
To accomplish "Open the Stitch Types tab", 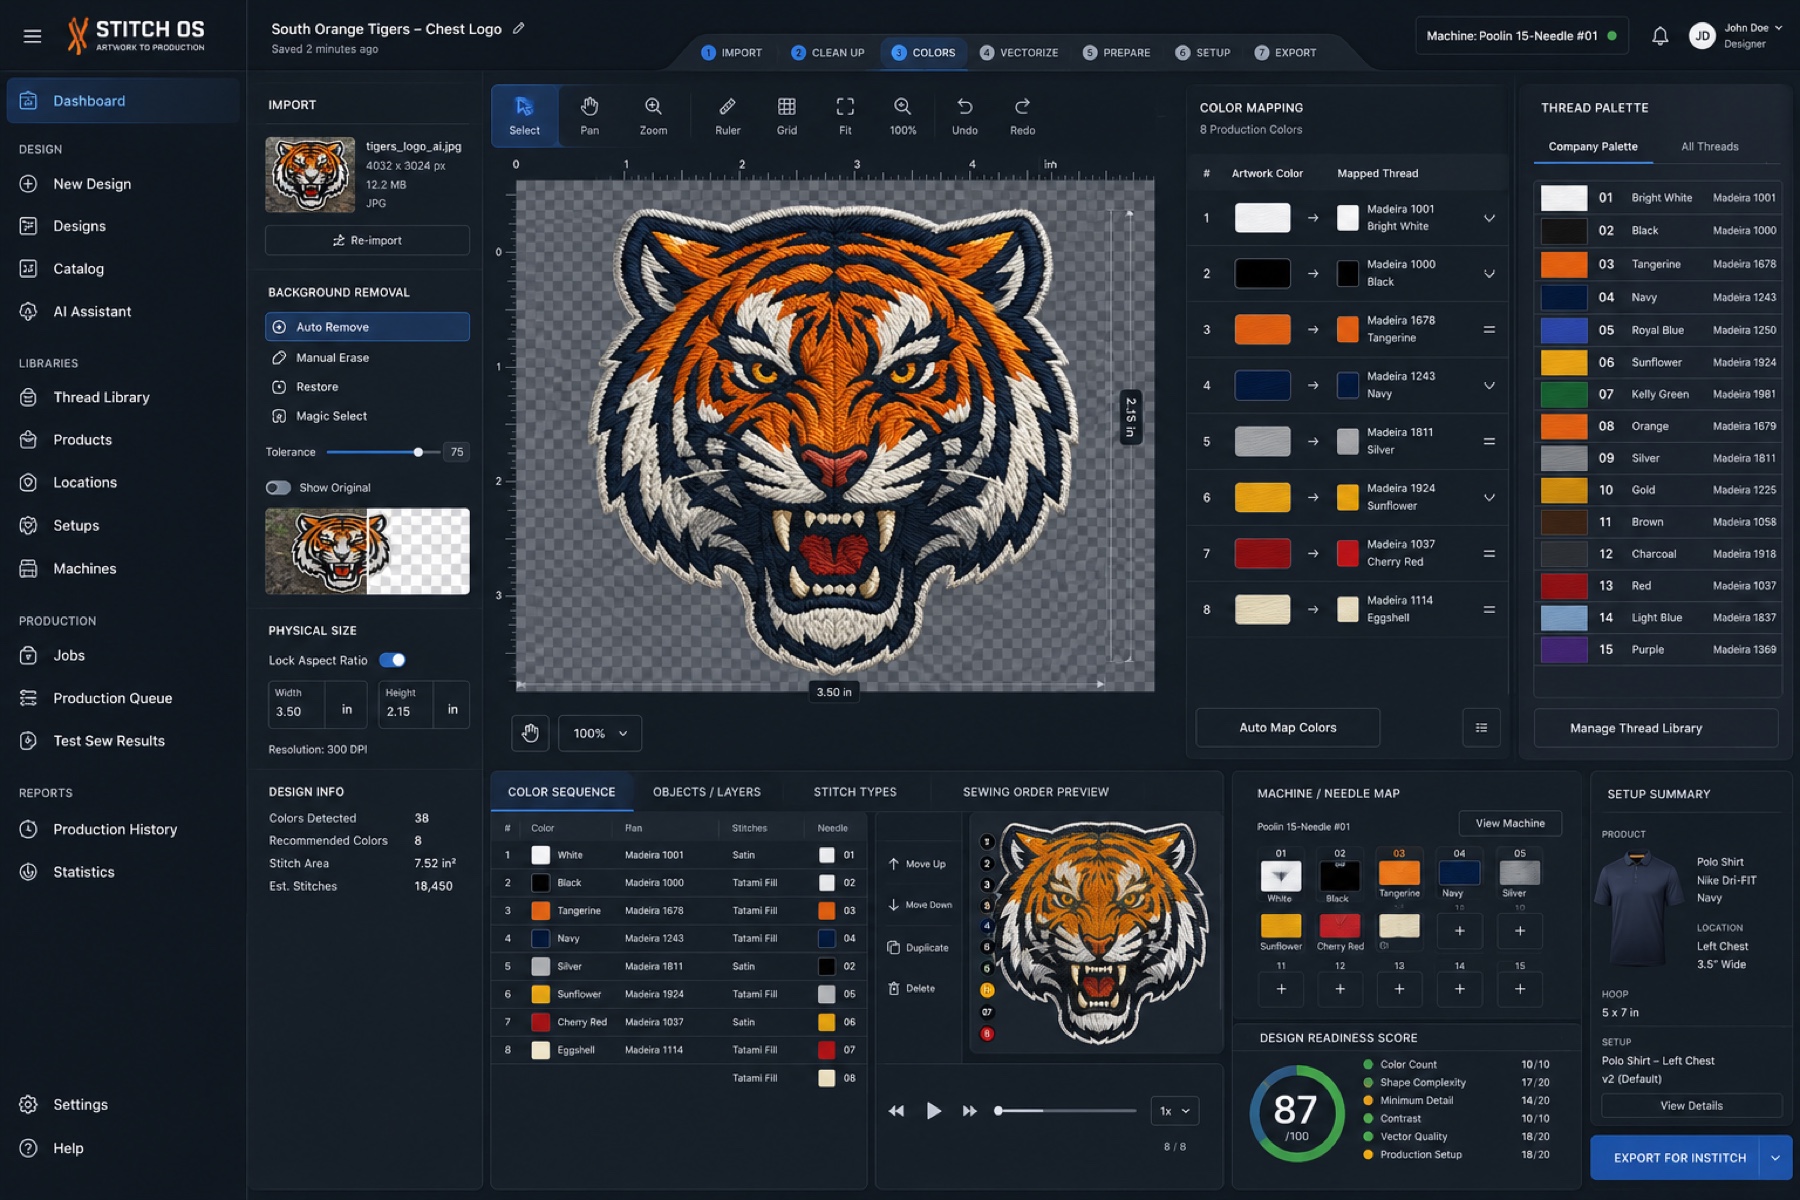I will 855,792.
